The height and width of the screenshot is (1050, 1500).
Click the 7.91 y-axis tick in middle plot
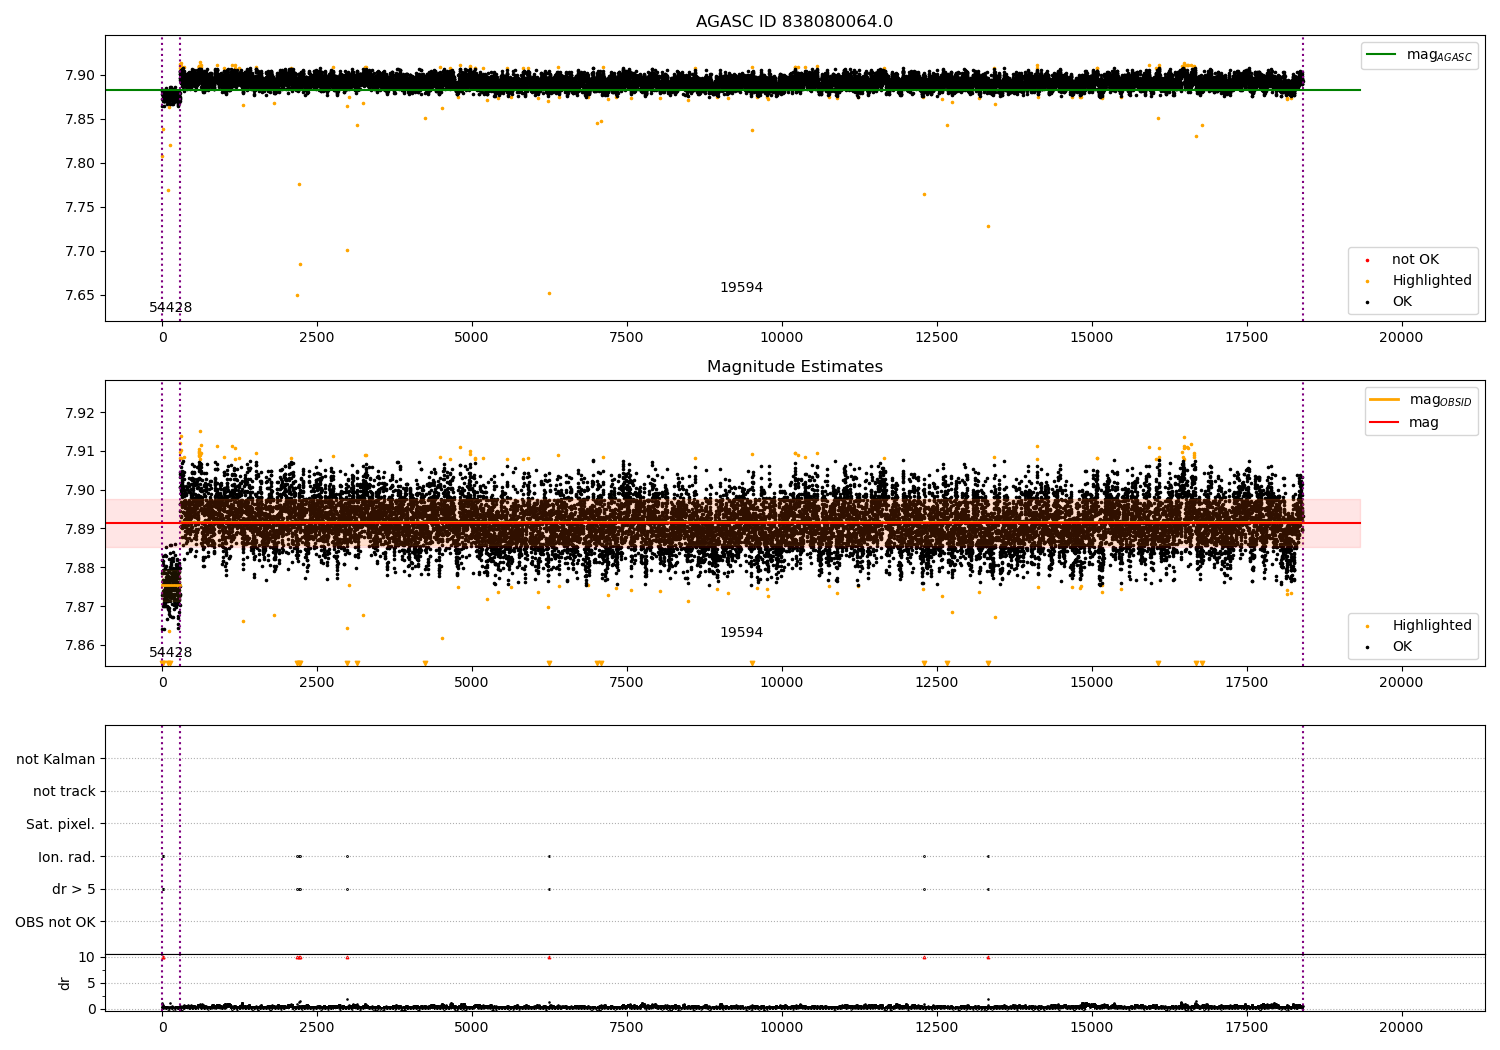(x=79, y=452)
